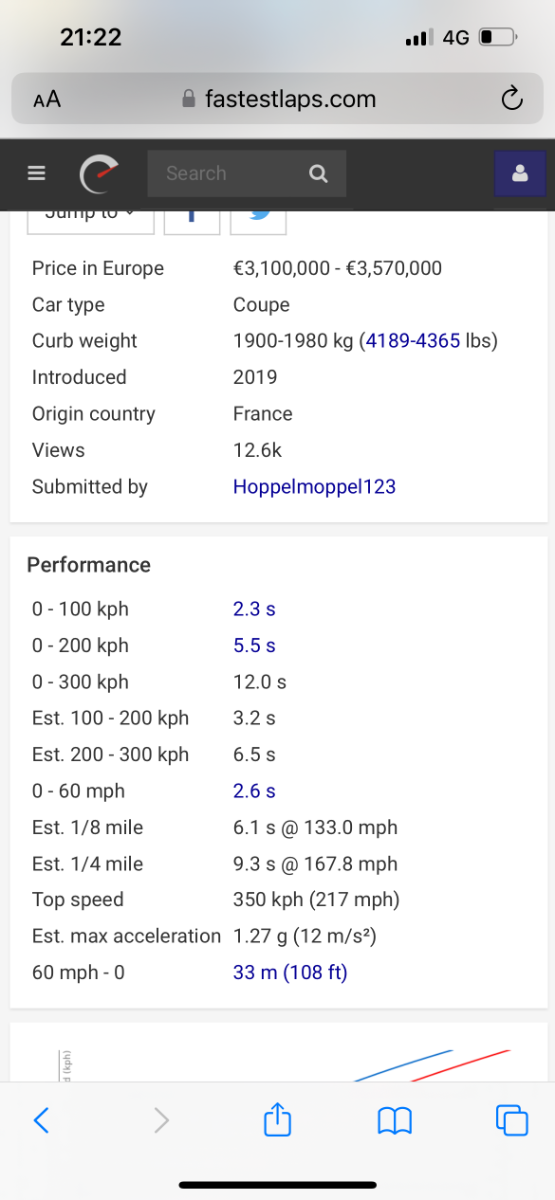This screenshot has width=555, height=1200.
Task: Open Safari bookmarks book icon
Action: [x=395, y=1121]
